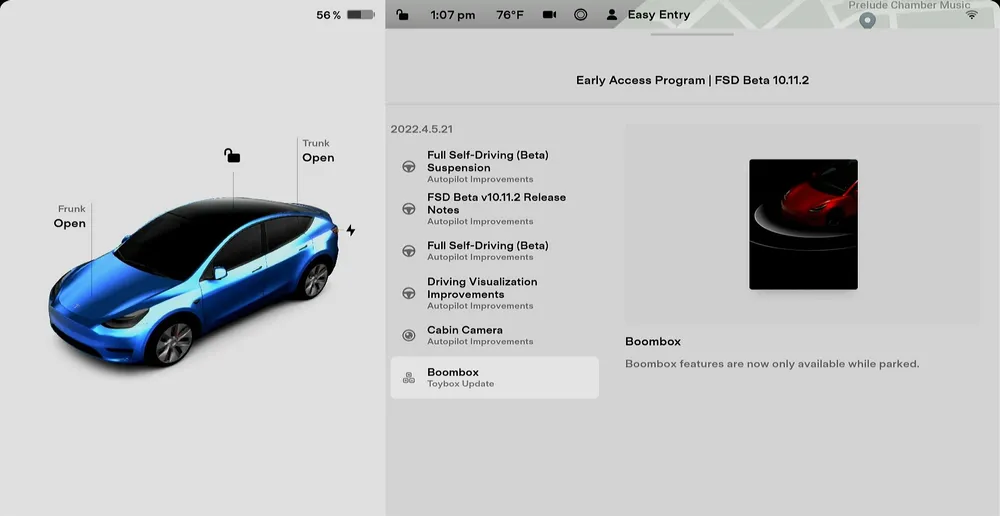
Task: Tap the pull-down handle bar at panel top
Action: point(692,34)
